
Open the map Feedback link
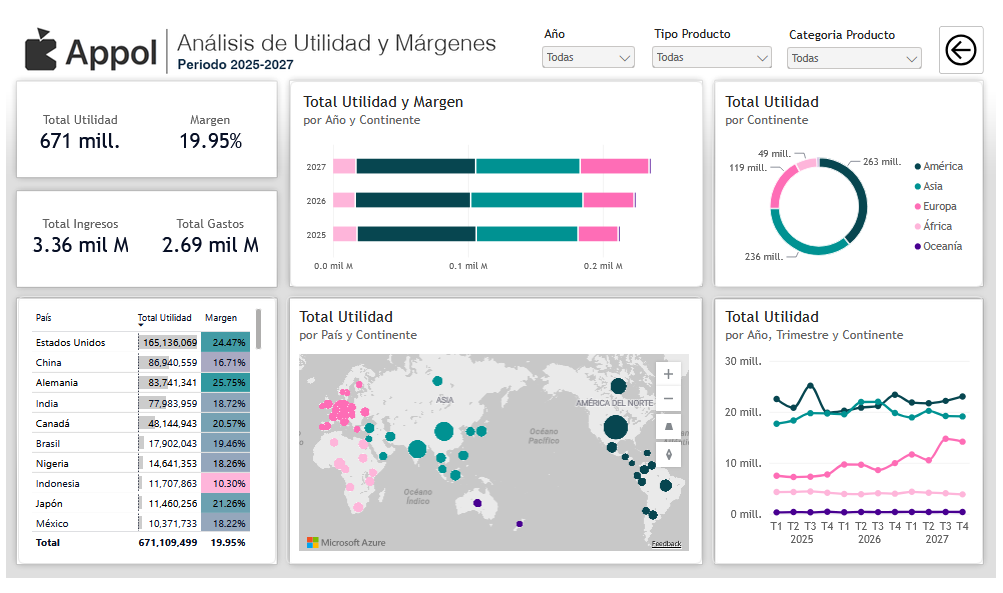pyautogui.click(x=666, y=544)
